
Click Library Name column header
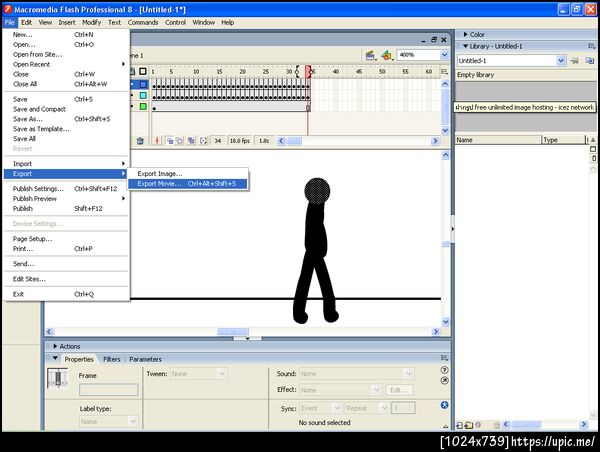click(499, 140)
